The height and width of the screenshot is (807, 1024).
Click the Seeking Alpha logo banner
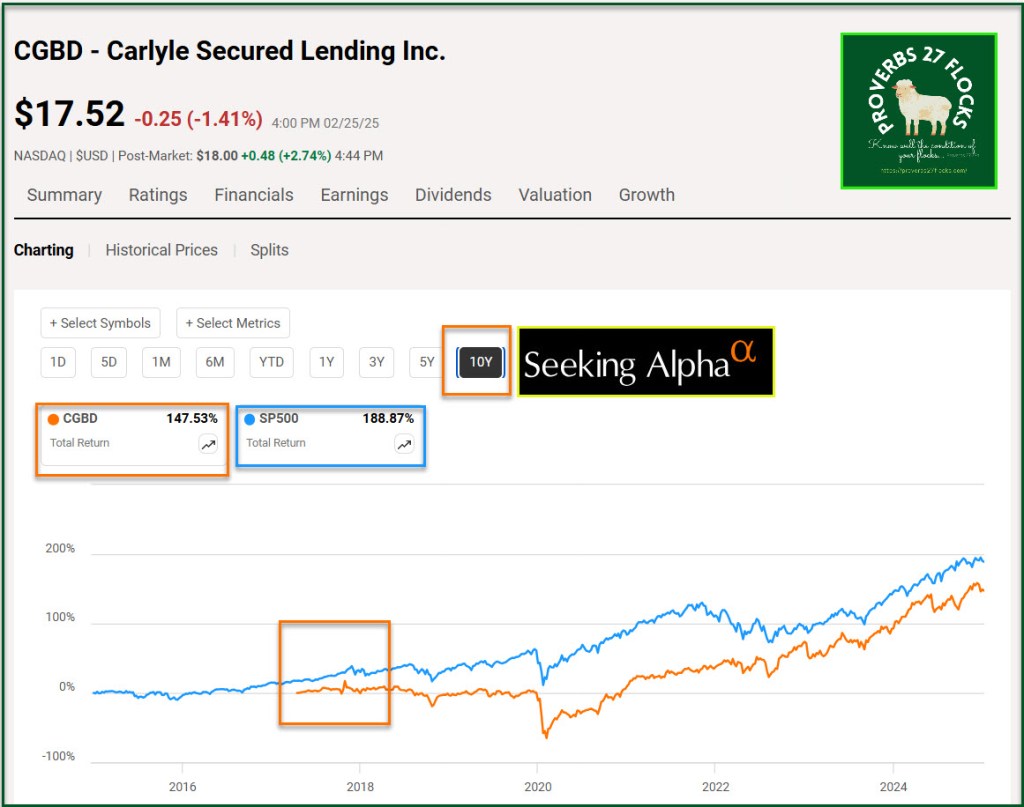646,362
